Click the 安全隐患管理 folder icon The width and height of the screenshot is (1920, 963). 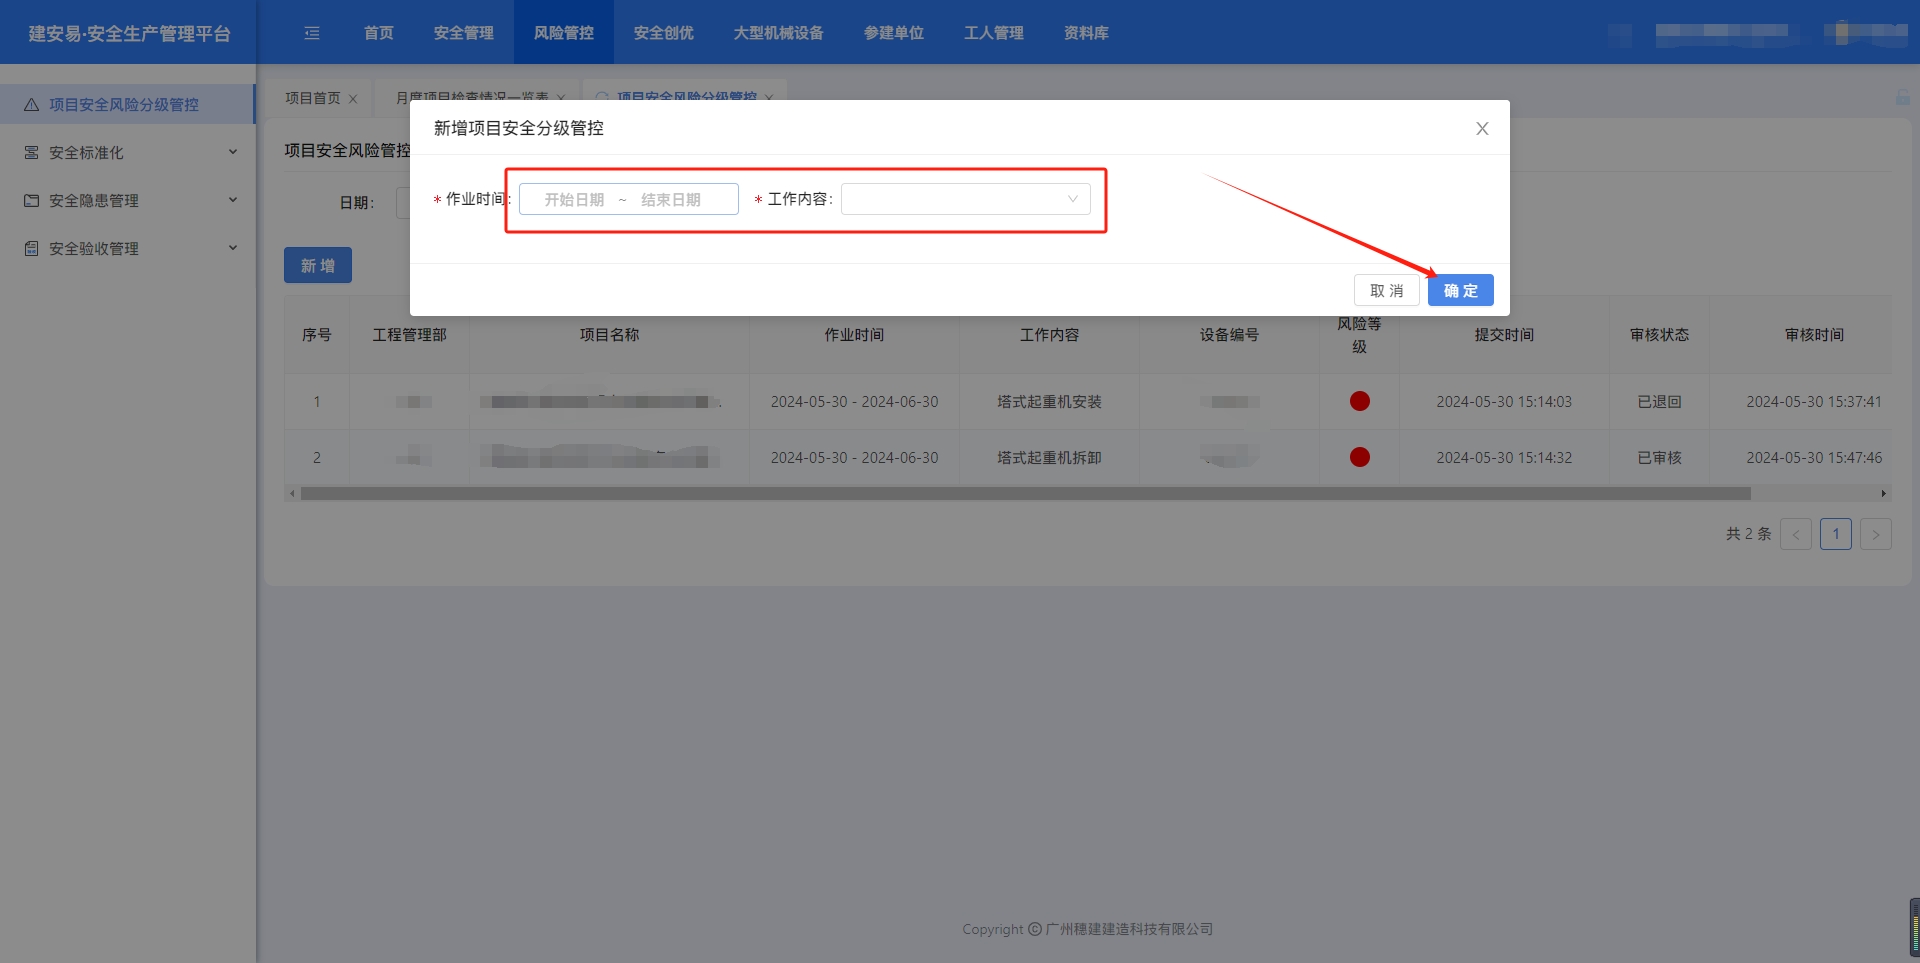coord(31,201)
